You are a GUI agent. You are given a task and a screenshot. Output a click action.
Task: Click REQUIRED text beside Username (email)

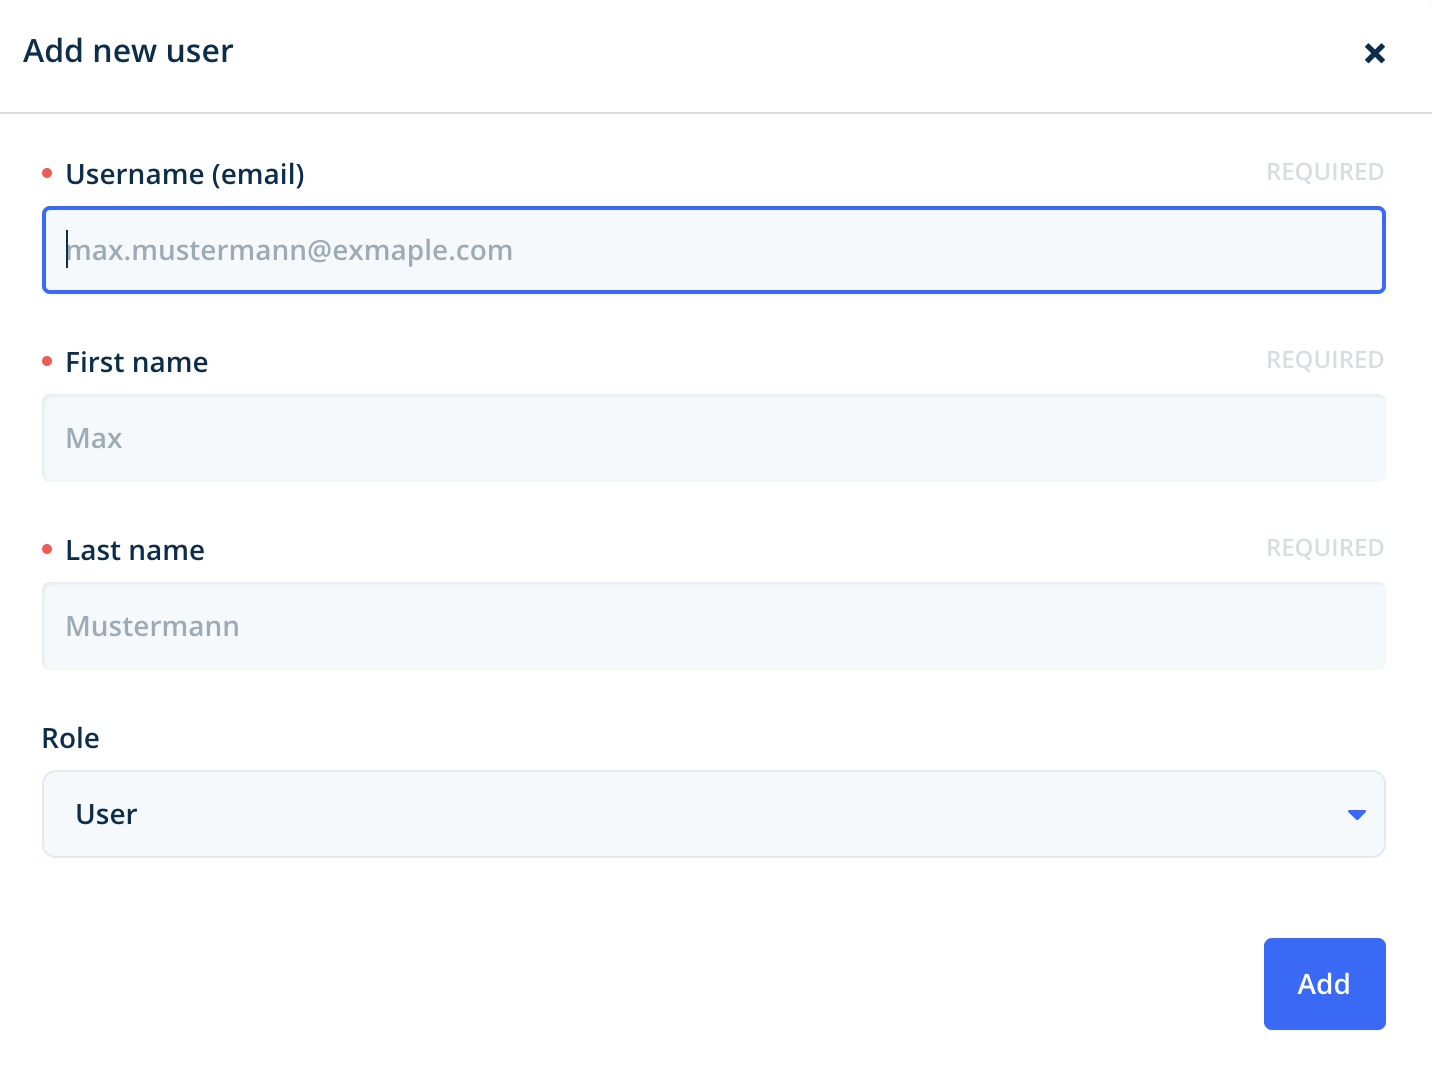[x=1325, y=172]
